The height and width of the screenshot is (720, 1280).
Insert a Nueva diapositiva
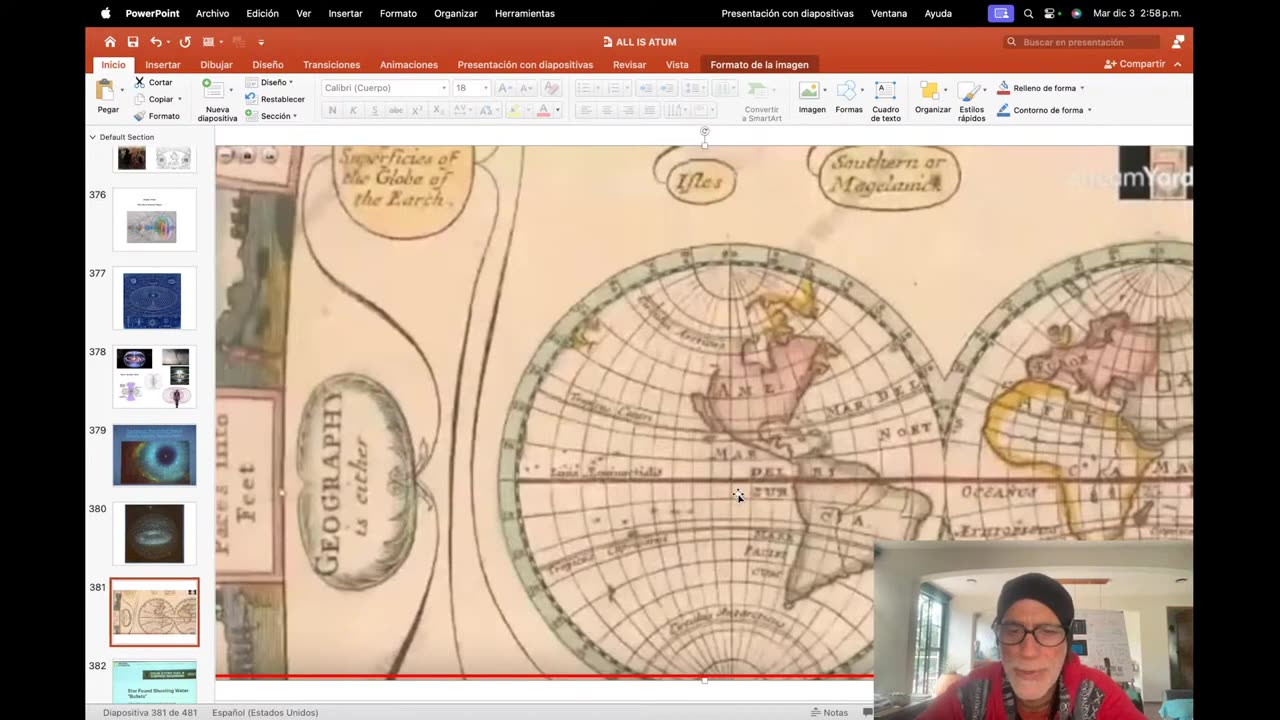click(x=217, y=100)
